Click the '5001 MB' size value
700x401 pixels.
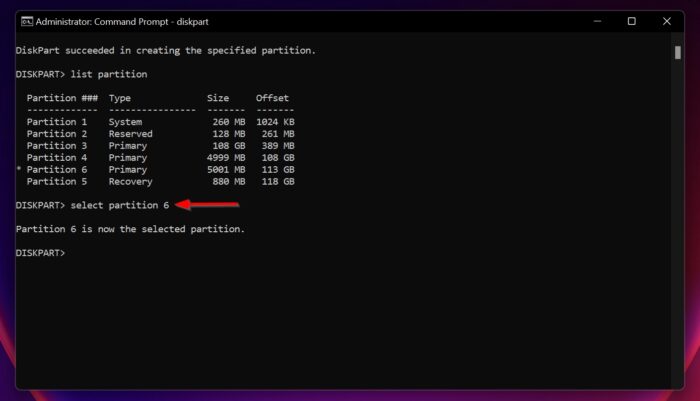pos(226,169)
